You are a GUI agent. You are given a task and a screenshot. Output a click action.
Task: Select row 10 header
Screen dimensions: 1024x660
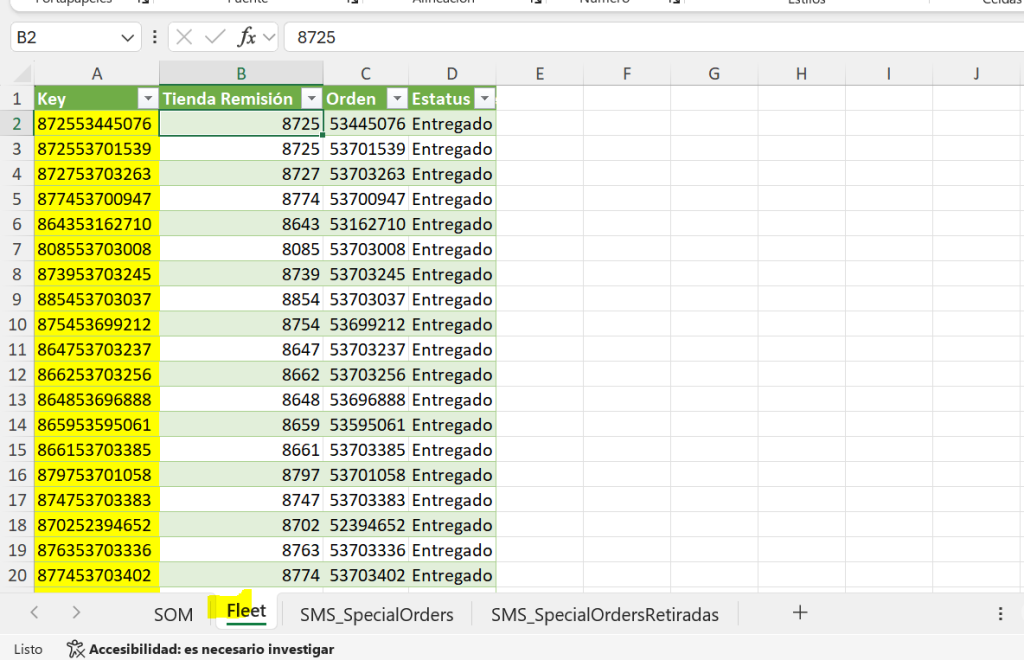click(x=17, y=324)
